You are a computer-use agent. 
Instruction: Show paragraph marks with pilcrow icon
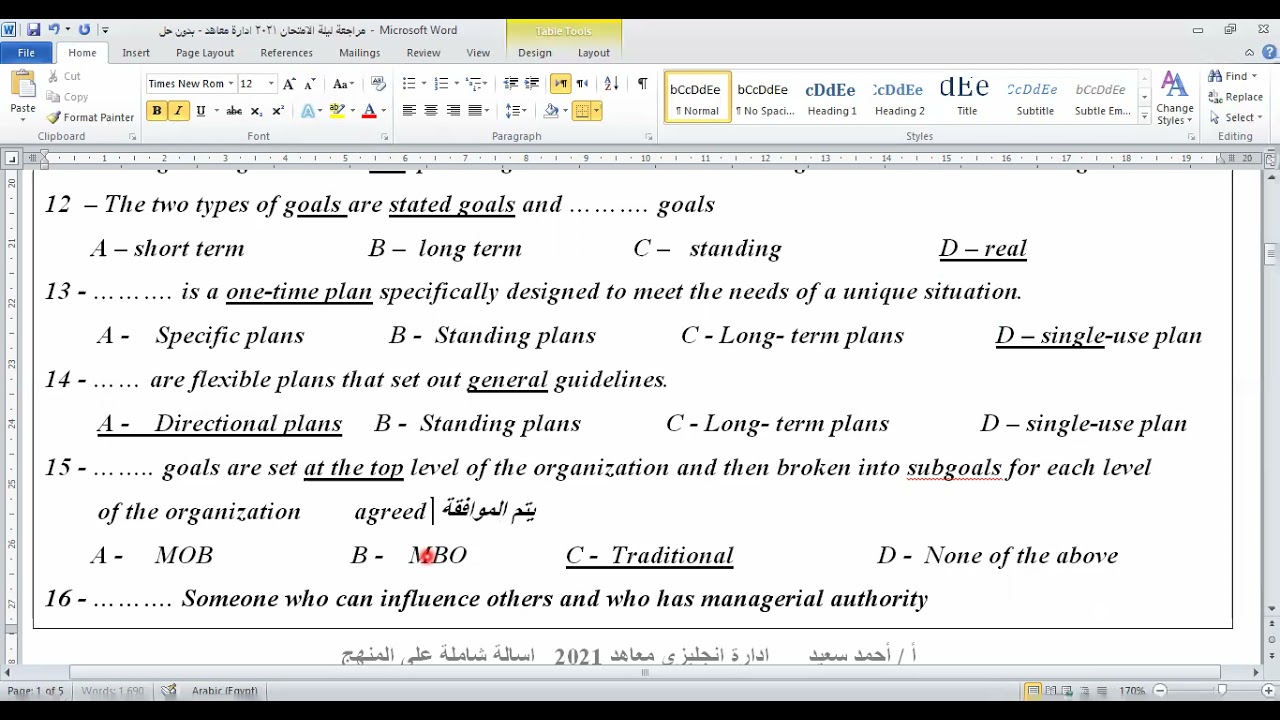click(642, 84)
